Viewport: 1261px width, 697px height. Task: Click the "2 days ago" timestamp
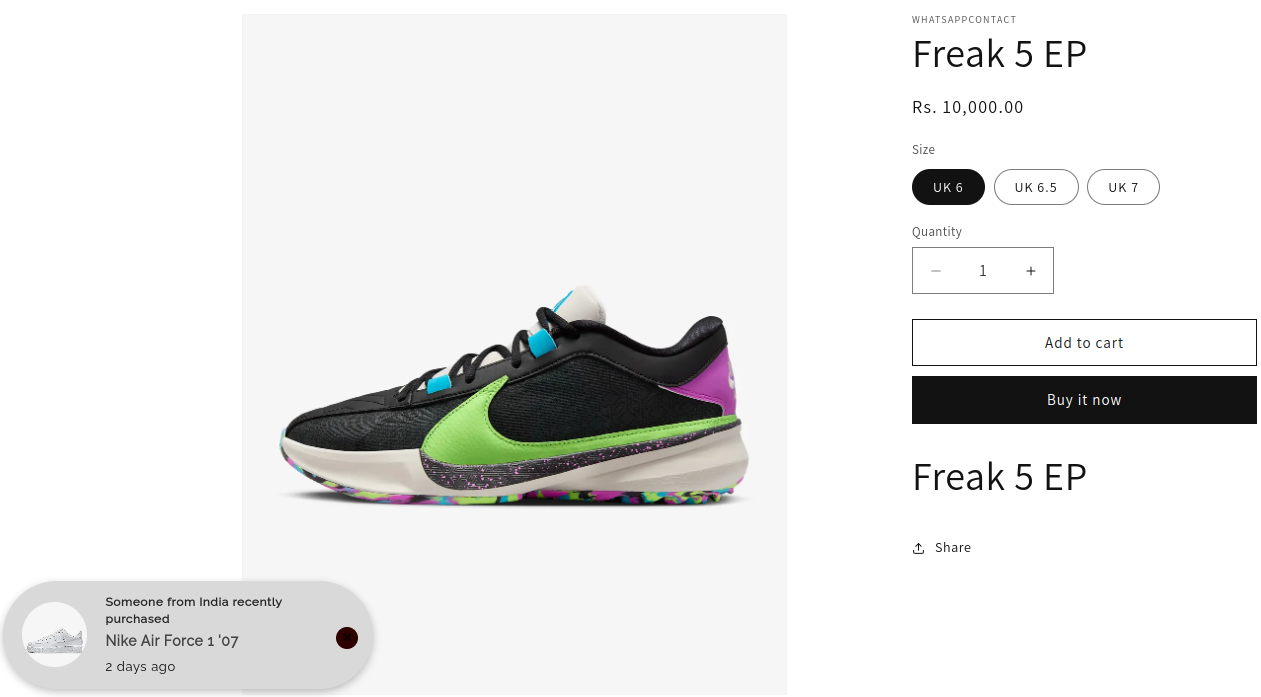coord(140,667)
